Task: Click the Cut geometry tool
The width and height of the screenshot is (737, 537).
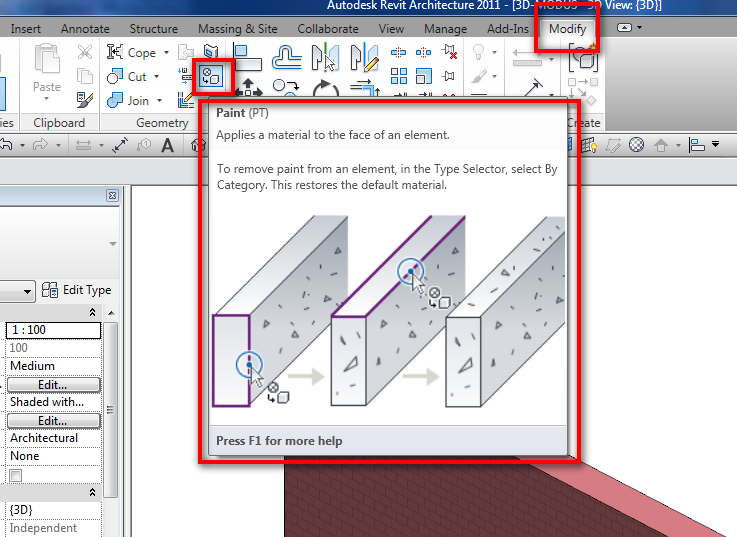Action: click(127, 76)
